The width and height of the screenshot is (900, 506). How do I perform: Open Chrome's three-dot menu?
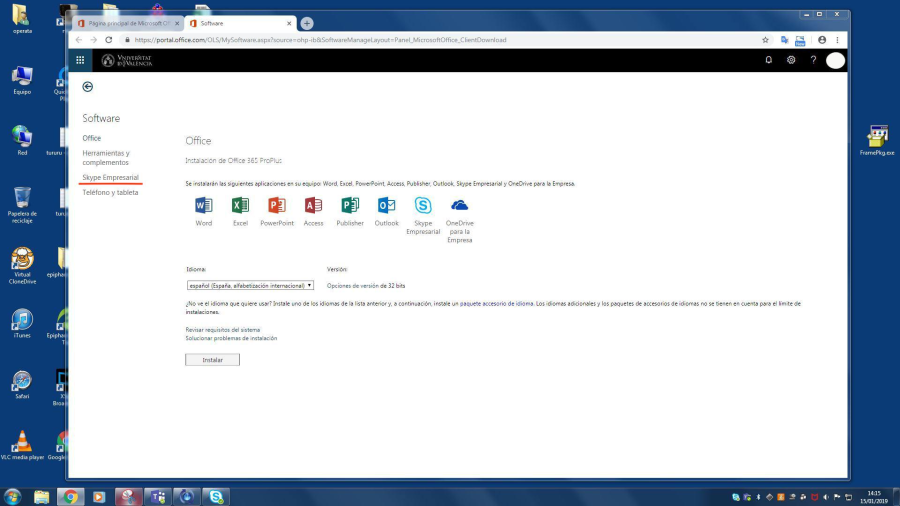tap(837, 40)
